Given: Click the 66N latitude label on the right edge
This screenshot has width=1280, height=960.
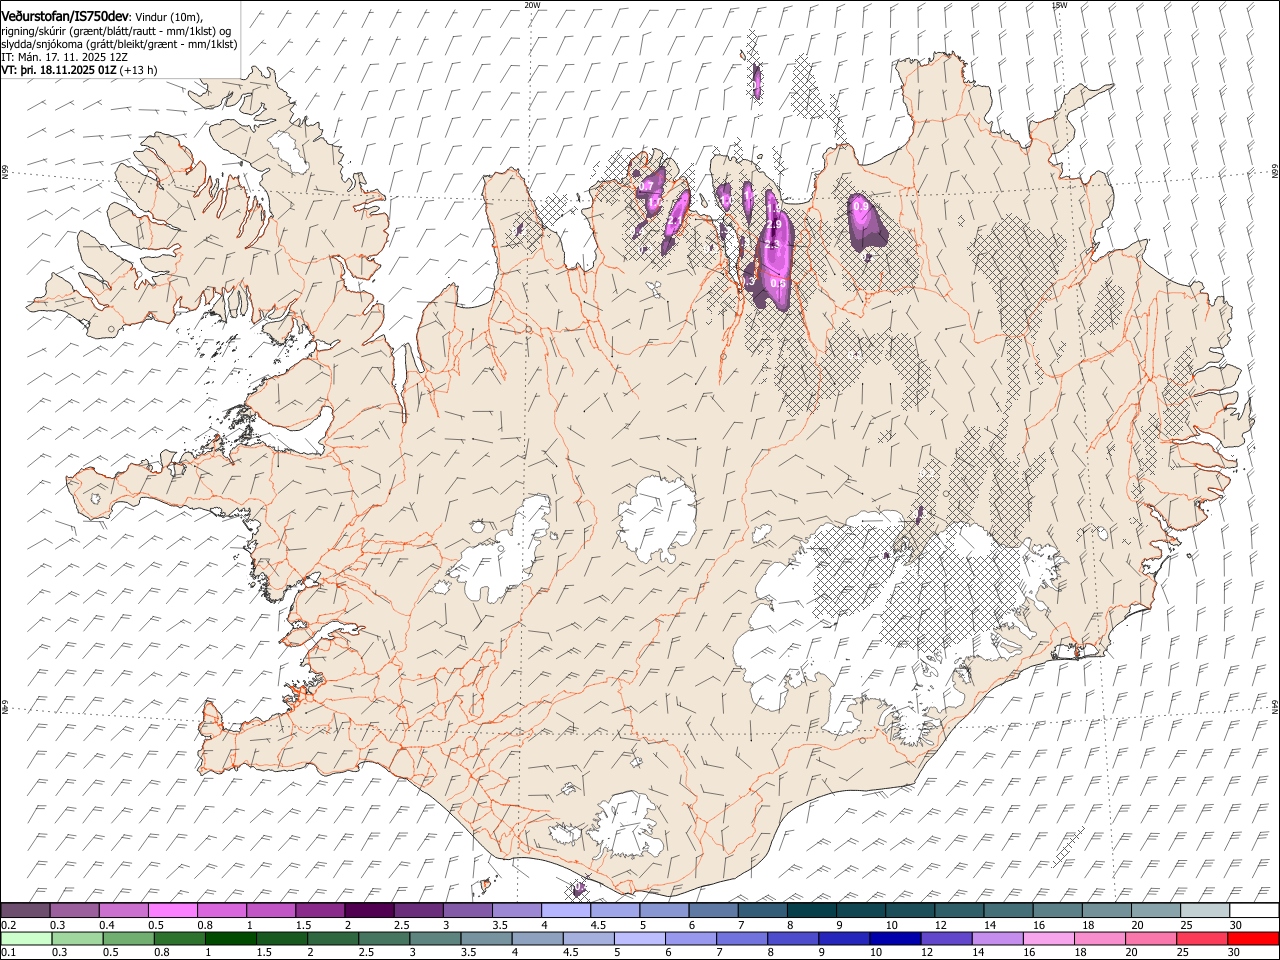Looking at the screenshot, I should pos(1275,173).
